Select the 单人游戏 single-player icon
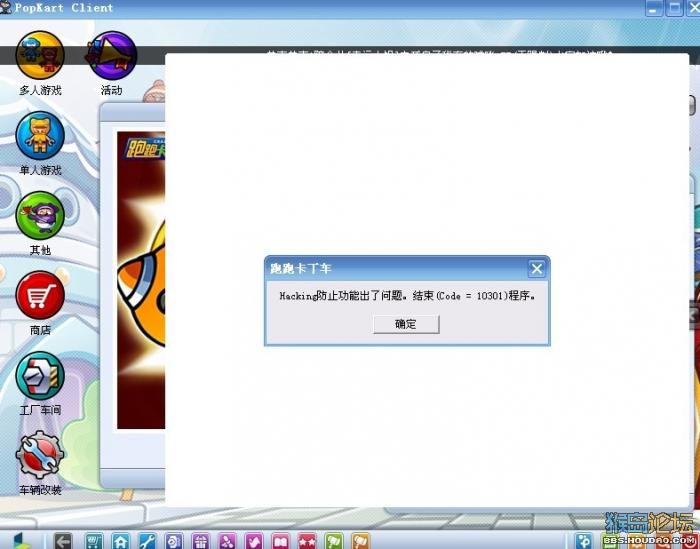The width and height of the screenshot is (700, 549). tap(40, 135)
